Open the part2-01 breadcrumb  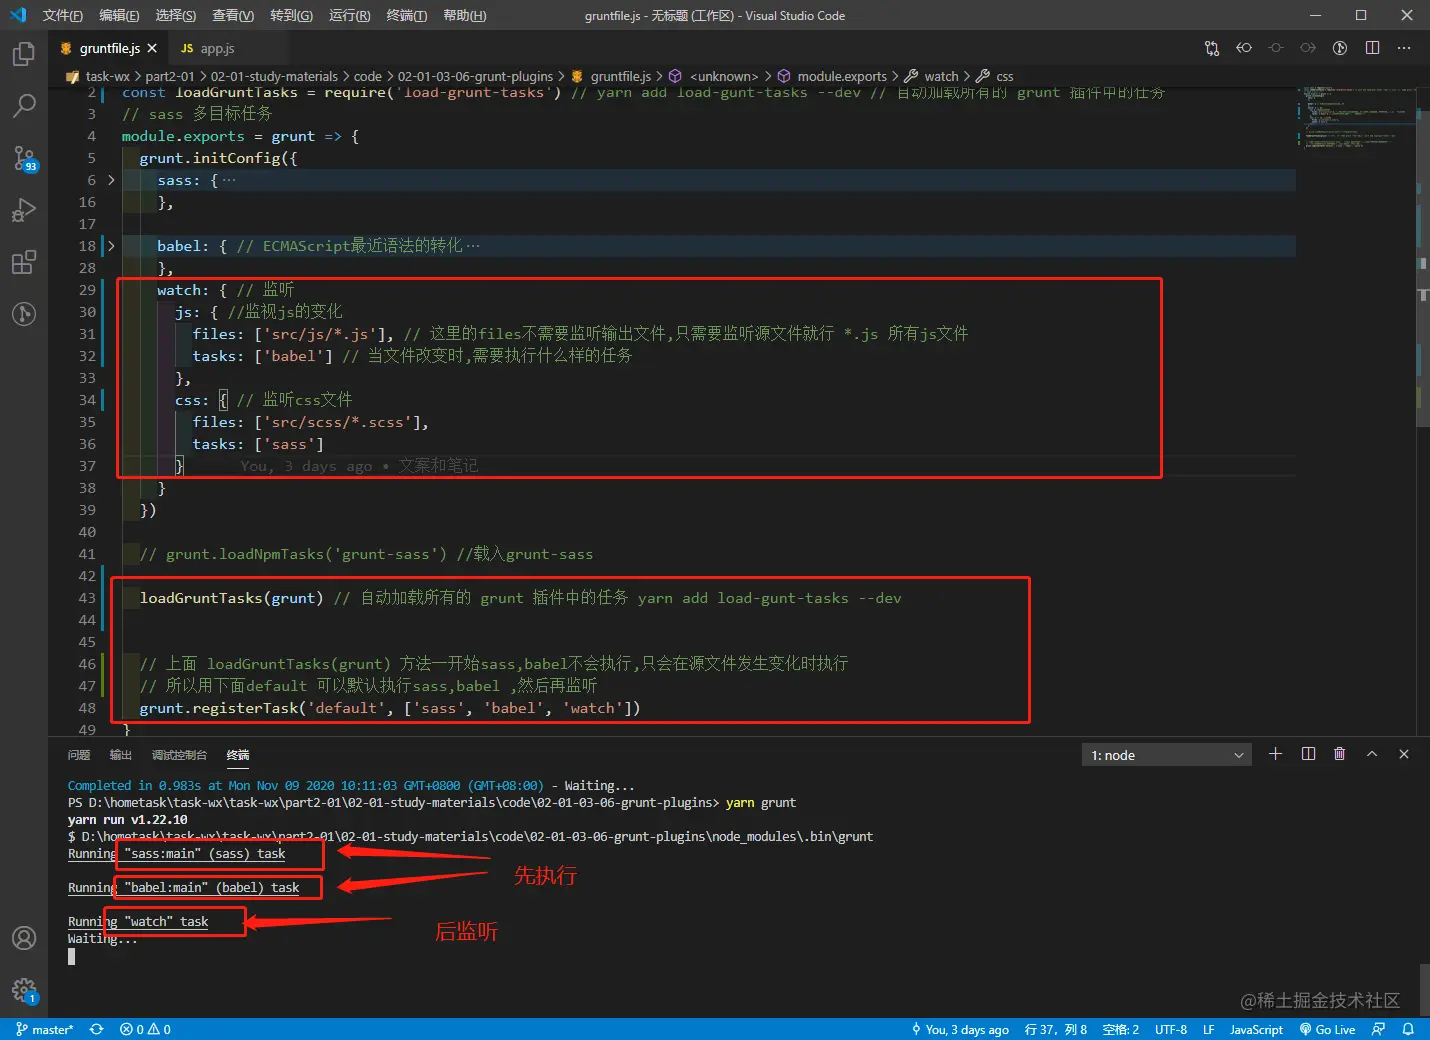click(170, 76)
